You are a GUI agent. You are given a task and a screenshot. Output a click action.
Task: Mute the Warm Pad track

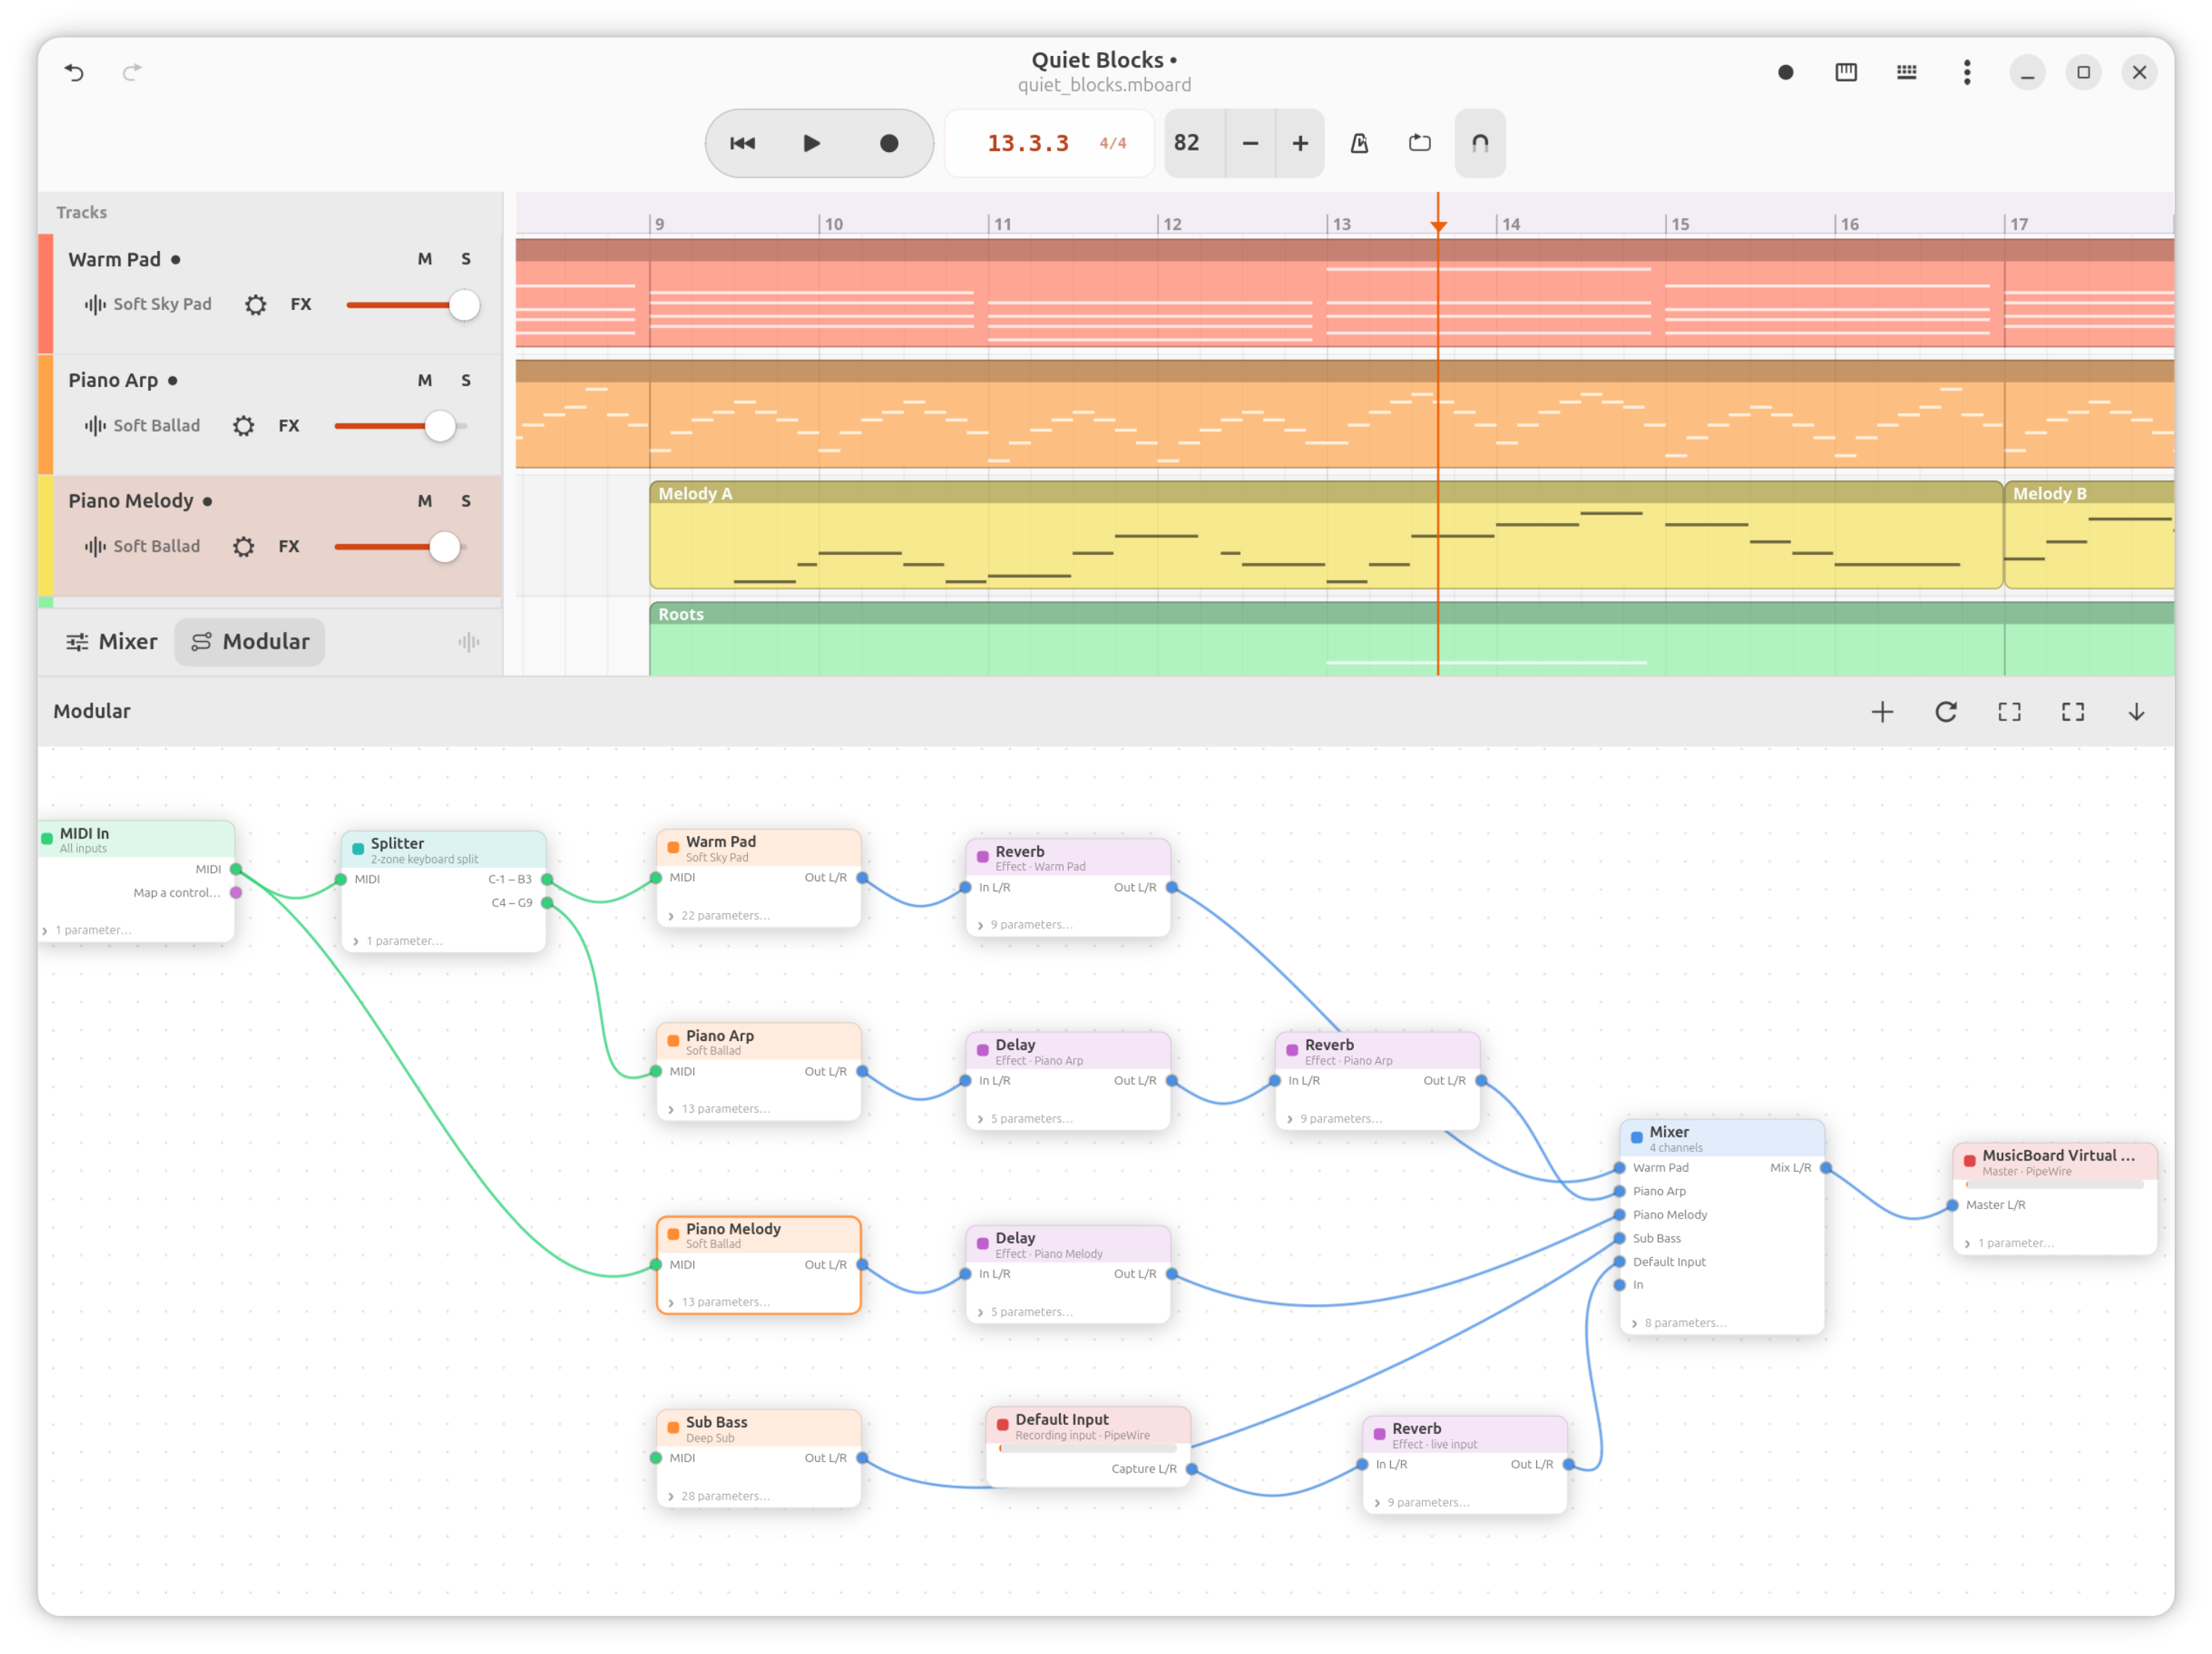click(x=425, y=259)
